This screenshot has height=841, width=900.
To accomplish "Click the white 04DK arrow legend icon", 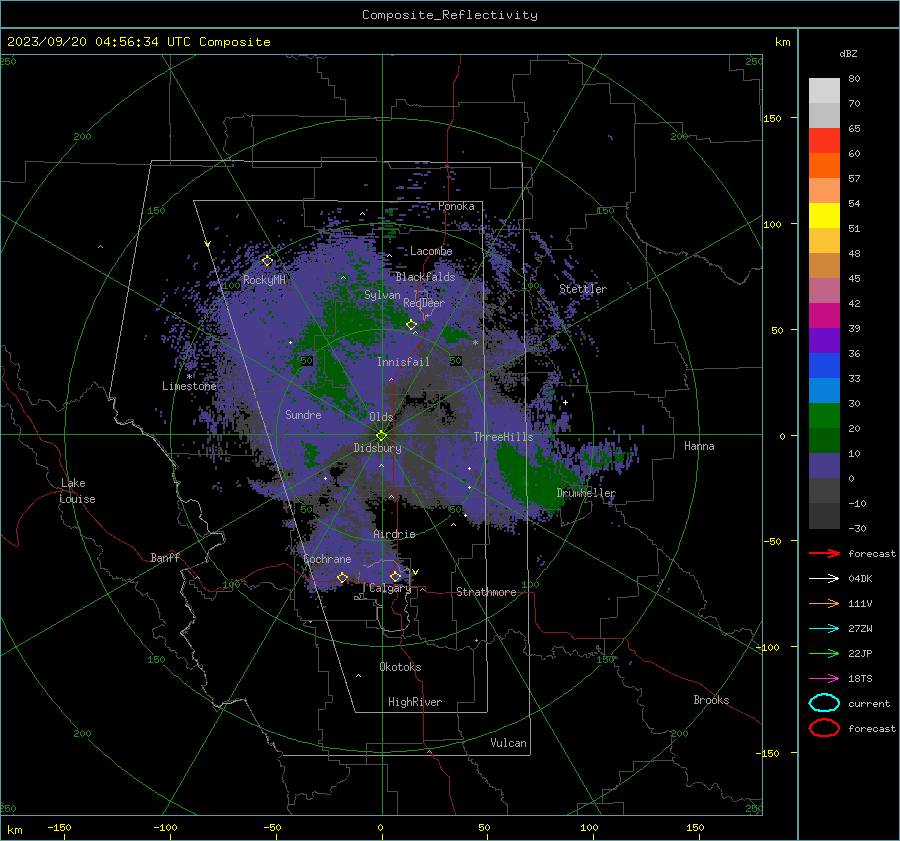I will pos(824,579).
